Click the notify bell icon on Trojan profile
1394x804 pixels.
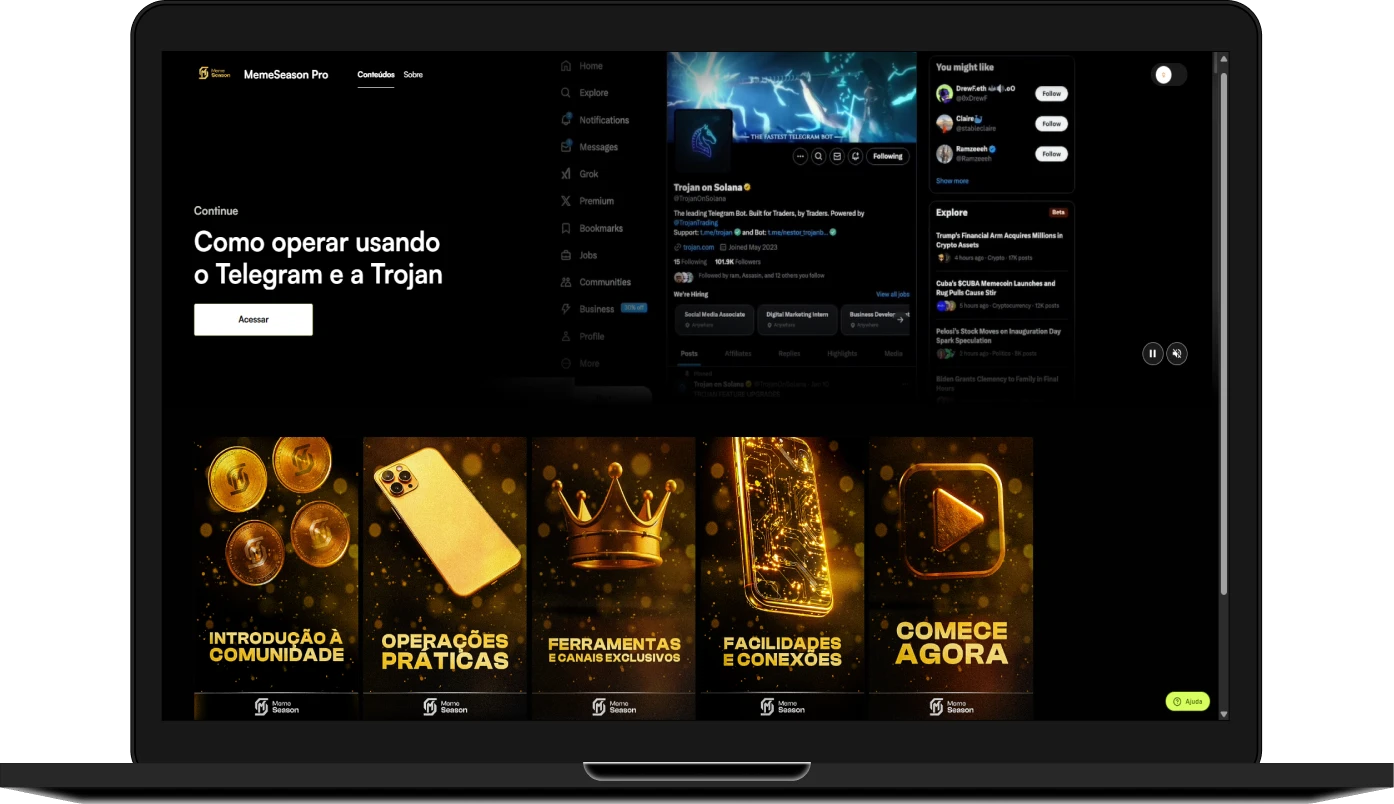[x=856, y=156]
